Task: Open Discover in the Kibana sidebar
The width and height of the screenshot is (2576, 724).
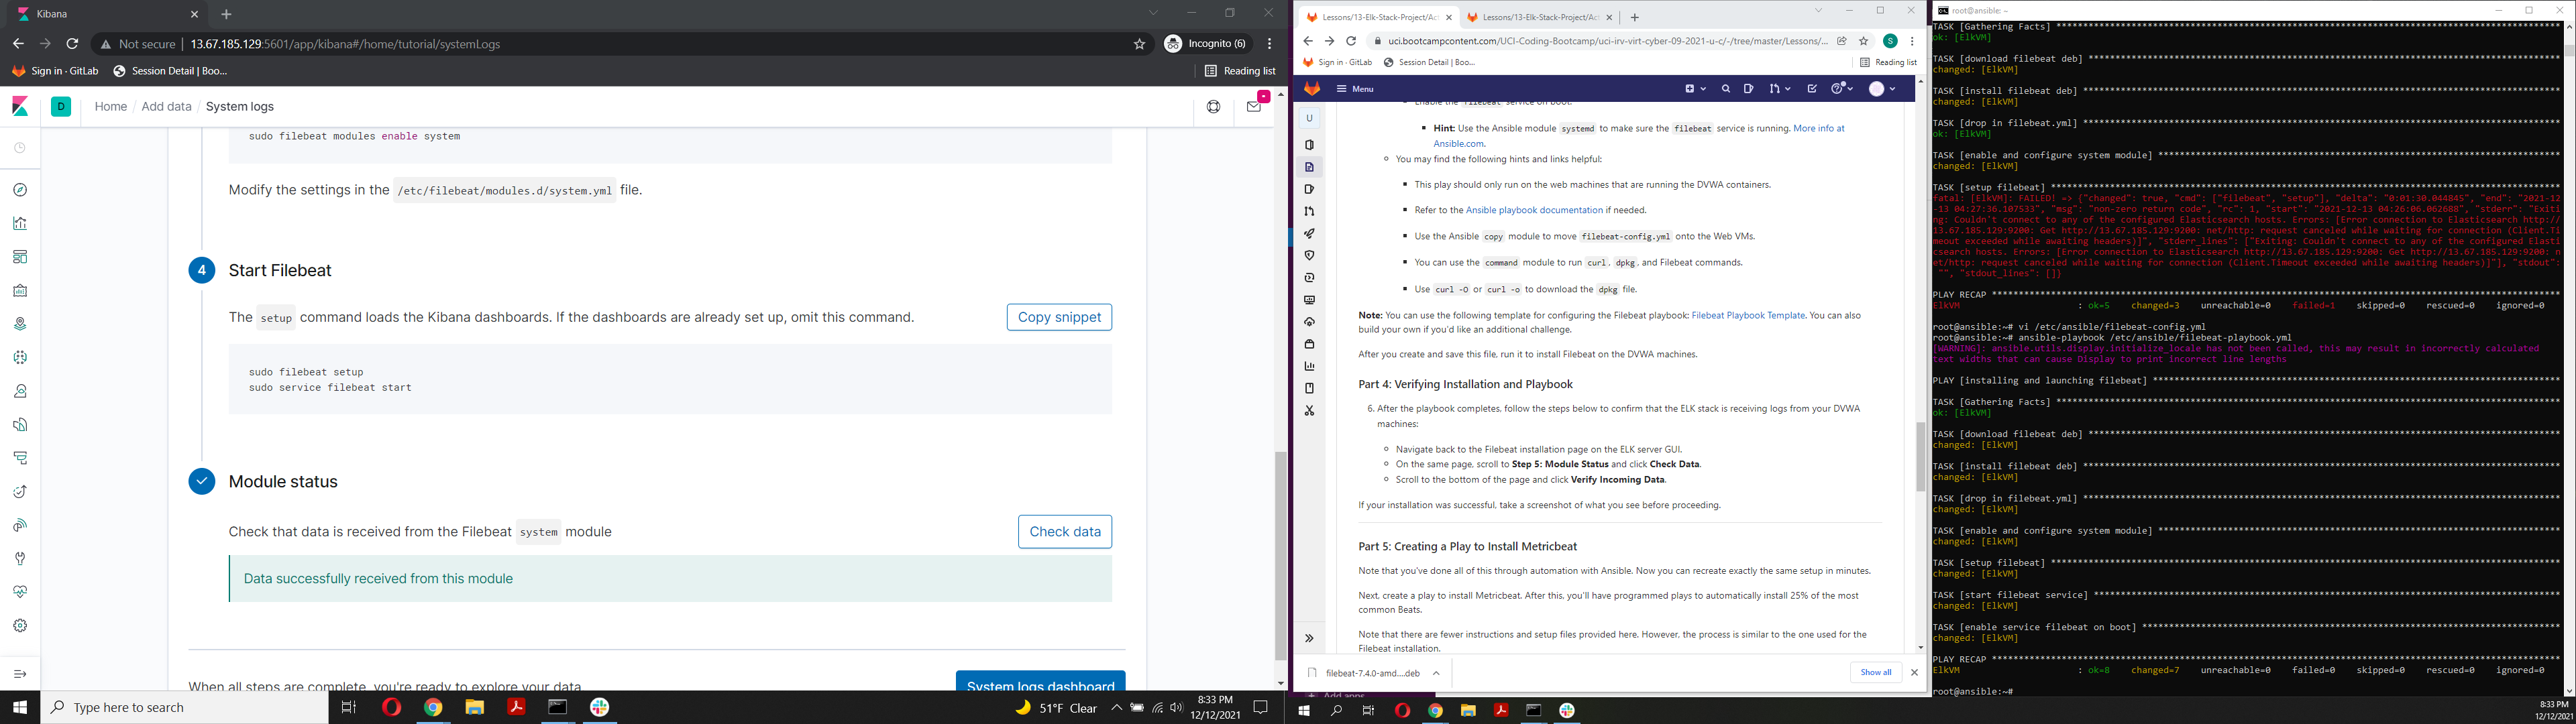Action: click(20, 190)
